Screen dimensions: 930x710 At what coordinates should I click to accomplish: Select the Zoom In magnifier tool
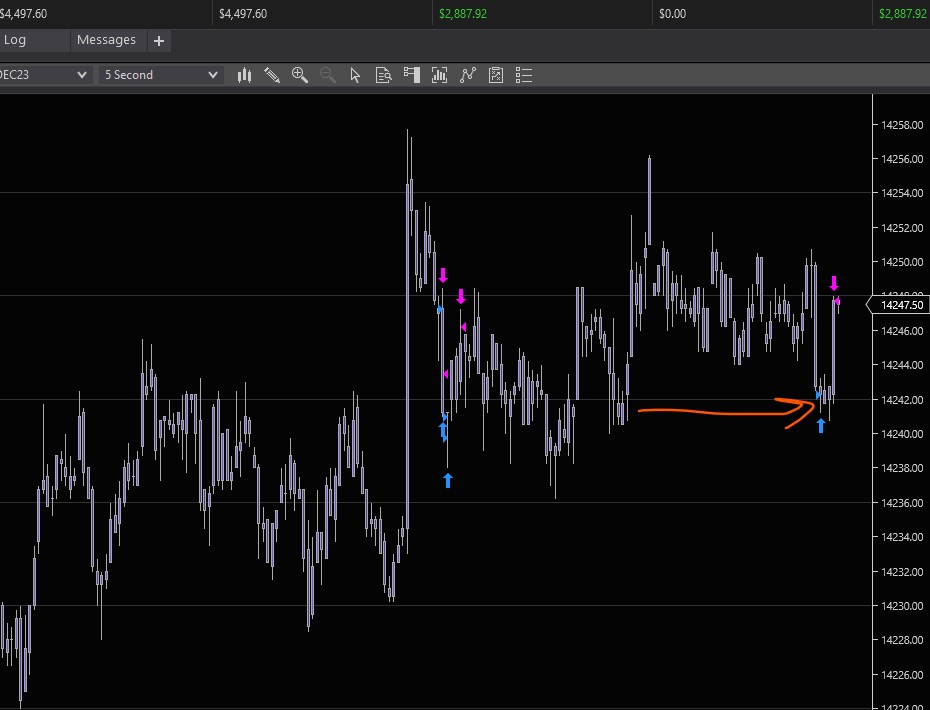(x=300, y=75)
